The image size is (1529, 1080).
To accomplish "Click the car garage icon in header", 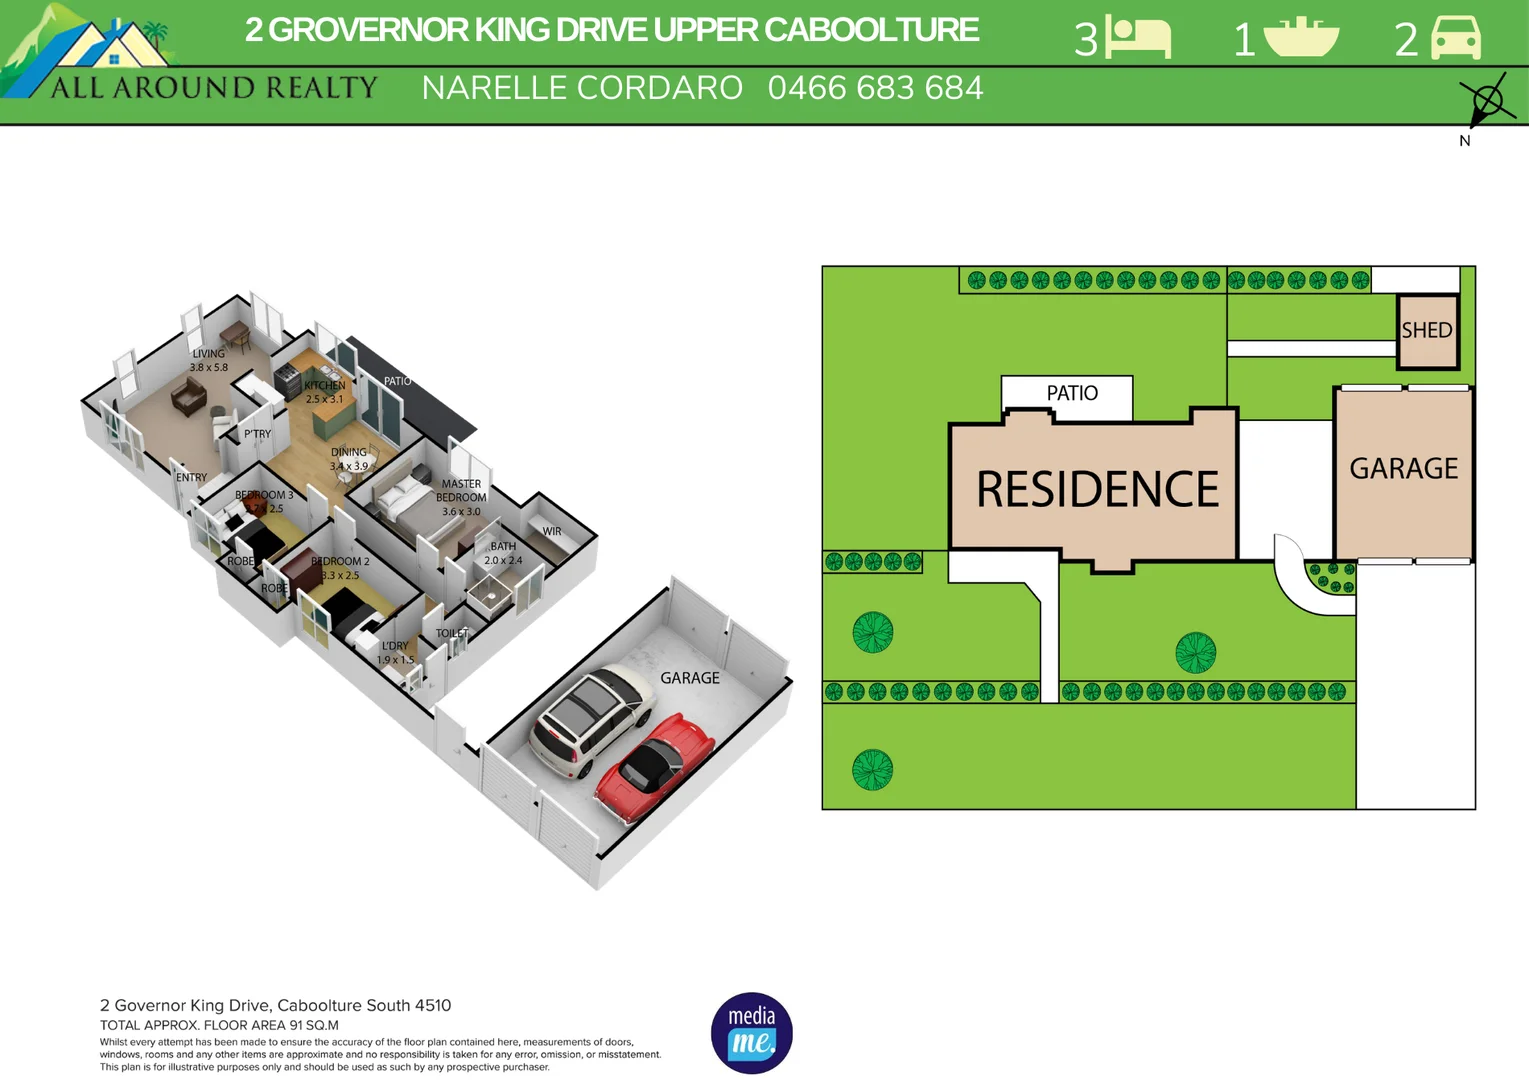I will pyautogui.click(x=1456, y=38).
